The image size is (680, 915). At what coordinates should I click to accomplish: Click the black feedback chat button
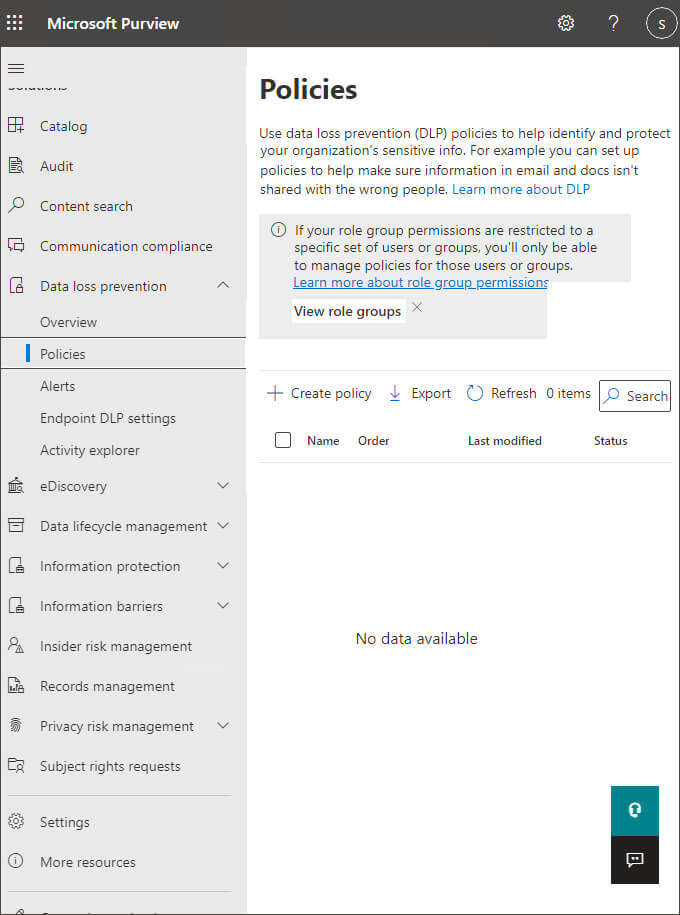[634, 860]
